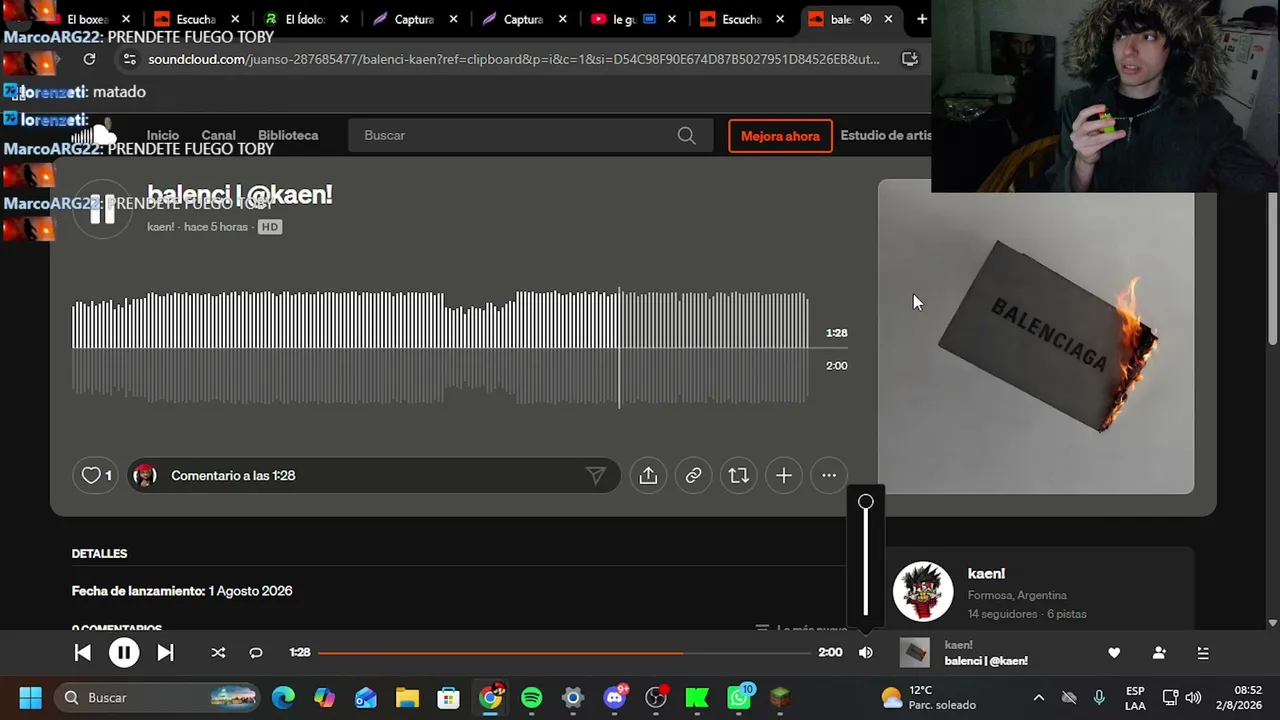This screenshot has height=720, width=1280.
Task: Mute the audio with the player volume icon
Action: [866, 653]
